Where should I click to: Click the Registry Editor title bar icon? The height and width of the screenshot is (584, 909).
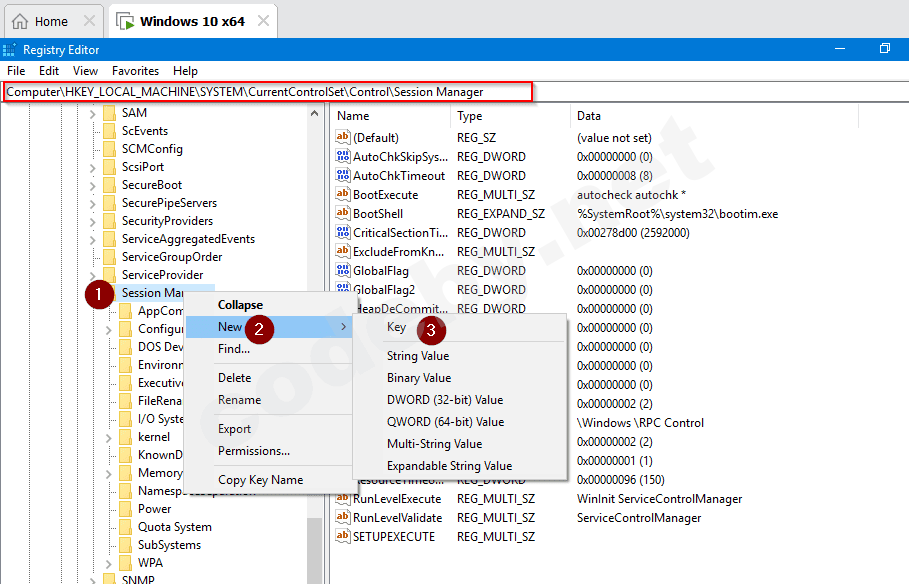pyautogui.click(x=10, y=50)
